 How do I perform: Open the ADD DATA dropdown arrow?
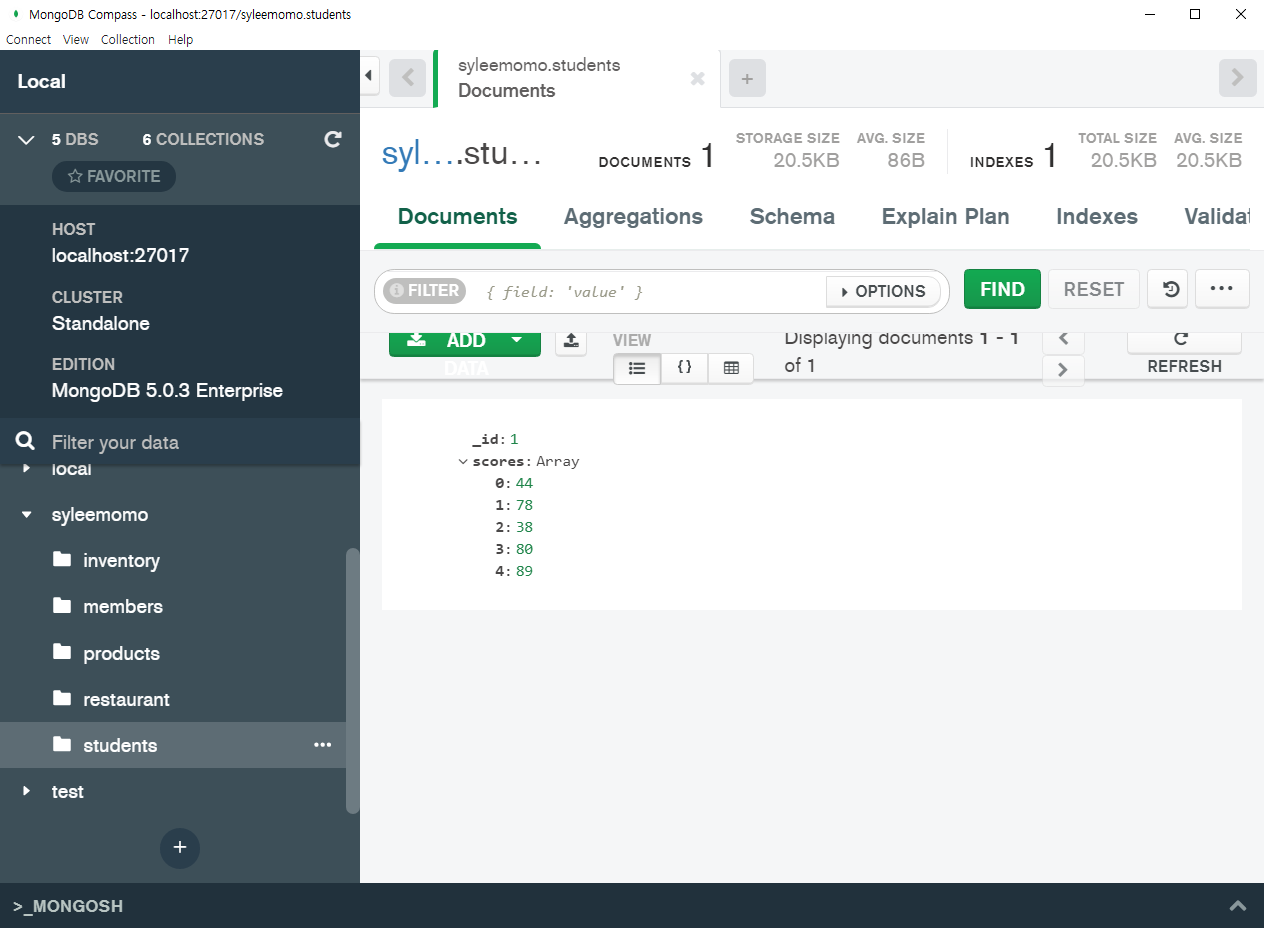pos(517,340)
